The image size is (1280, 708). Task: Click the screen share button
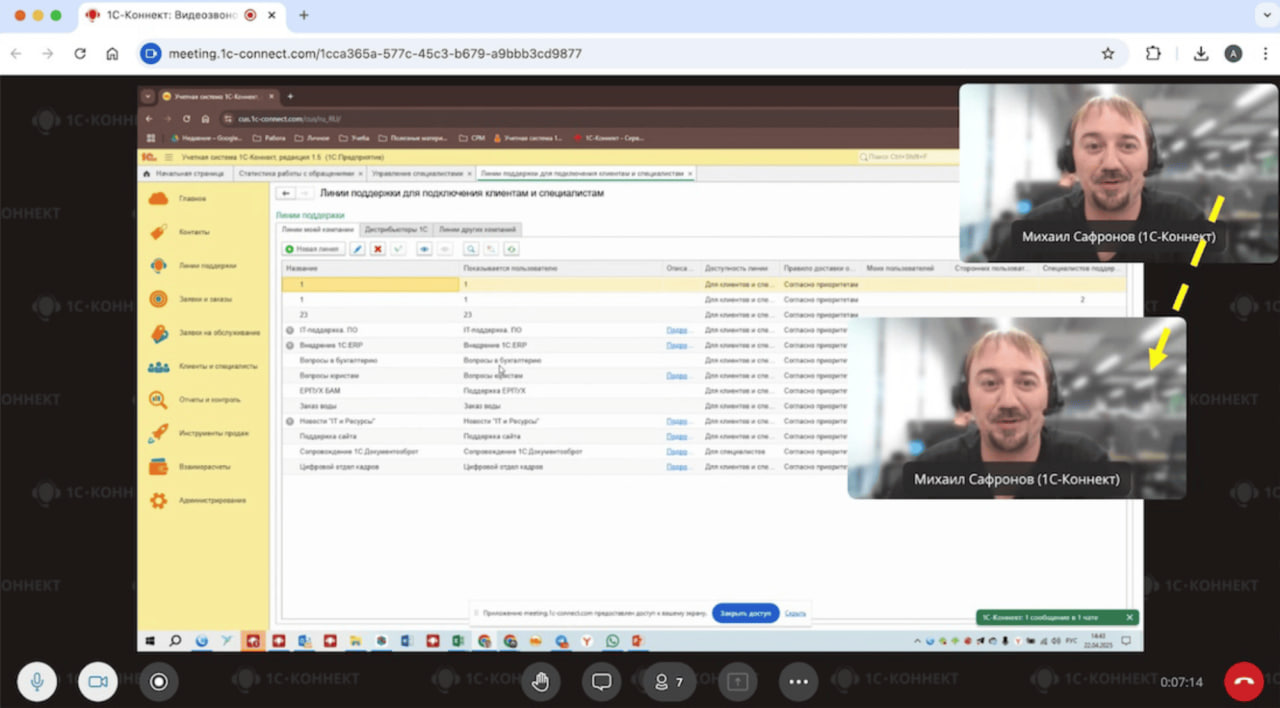pos(737,681)
